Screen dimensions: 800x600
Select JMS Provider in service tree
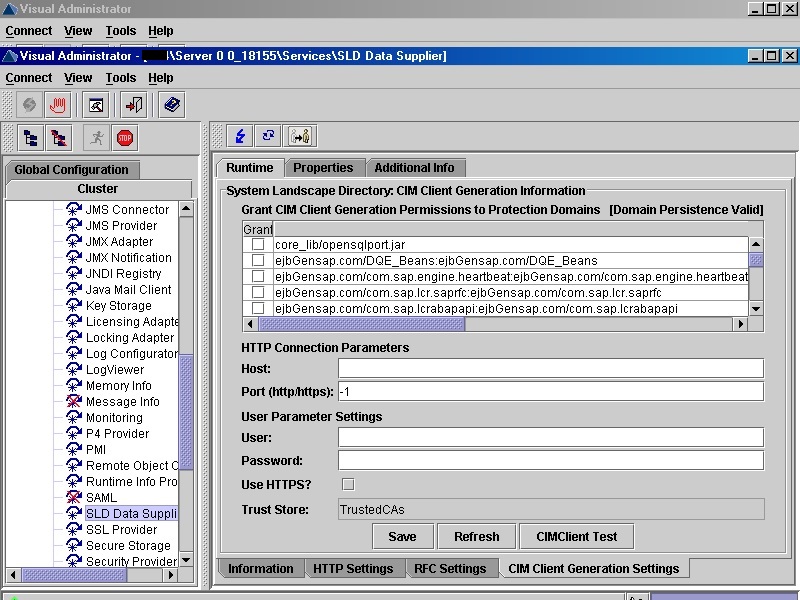(x=121, y=226)
